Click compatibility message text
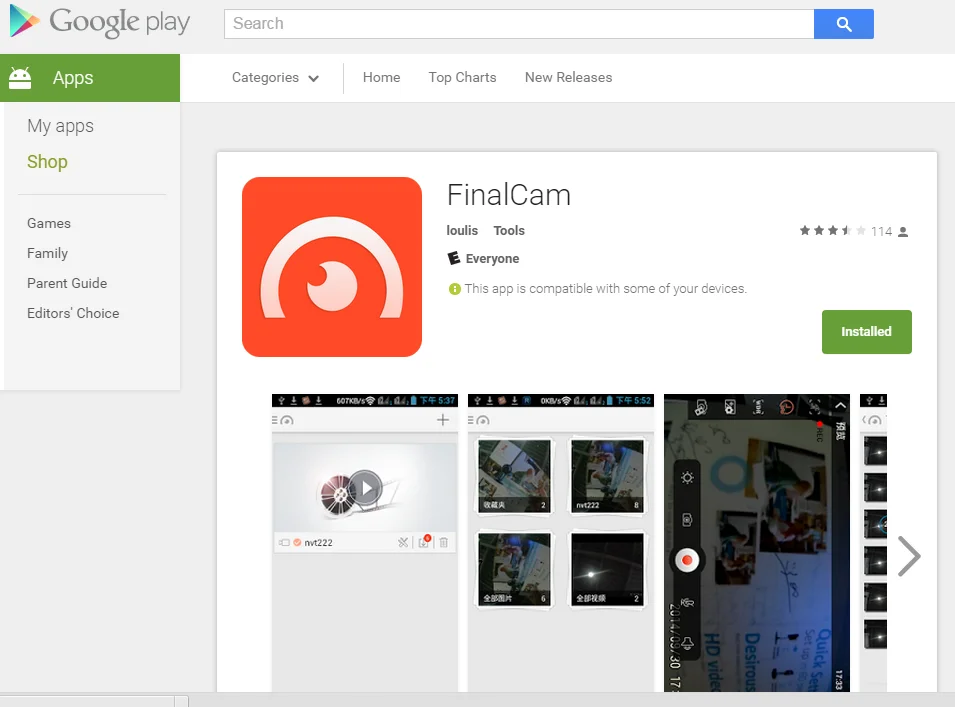 click(605, 289)
